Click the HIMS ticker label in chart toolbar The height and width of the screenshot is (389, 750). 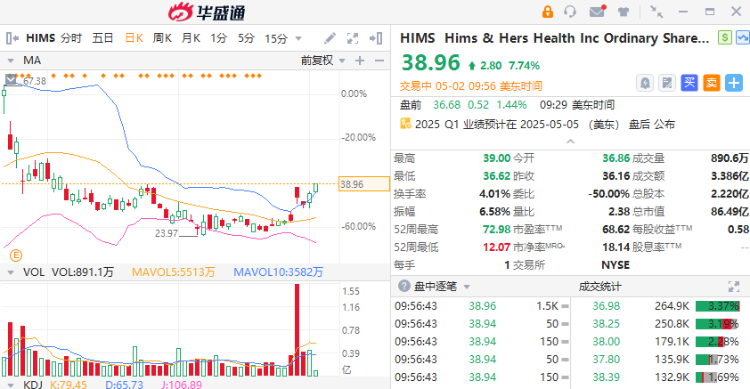coord(41,38)
